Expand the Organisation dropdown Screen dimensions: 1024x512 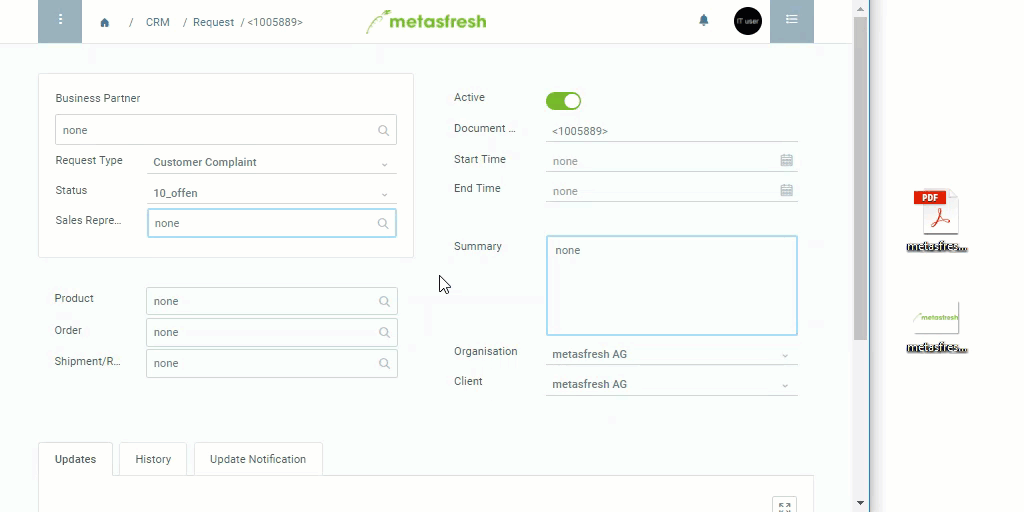[671, 355]
